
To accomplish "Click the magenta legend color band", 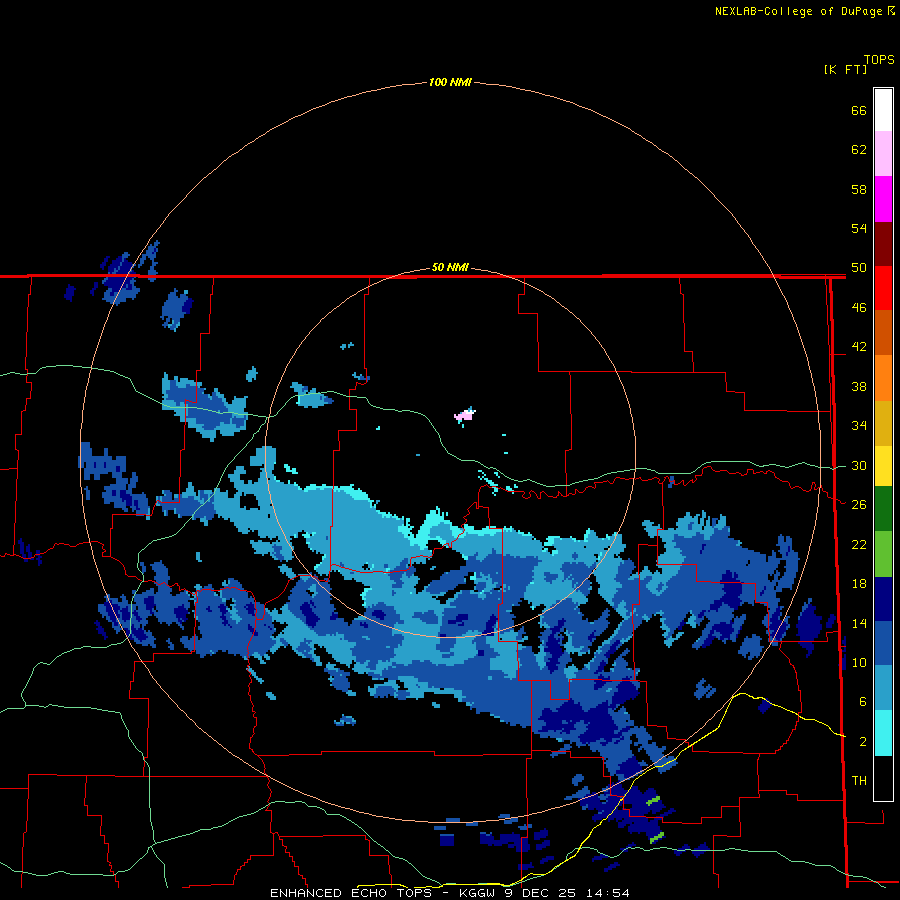I will 883,199.
